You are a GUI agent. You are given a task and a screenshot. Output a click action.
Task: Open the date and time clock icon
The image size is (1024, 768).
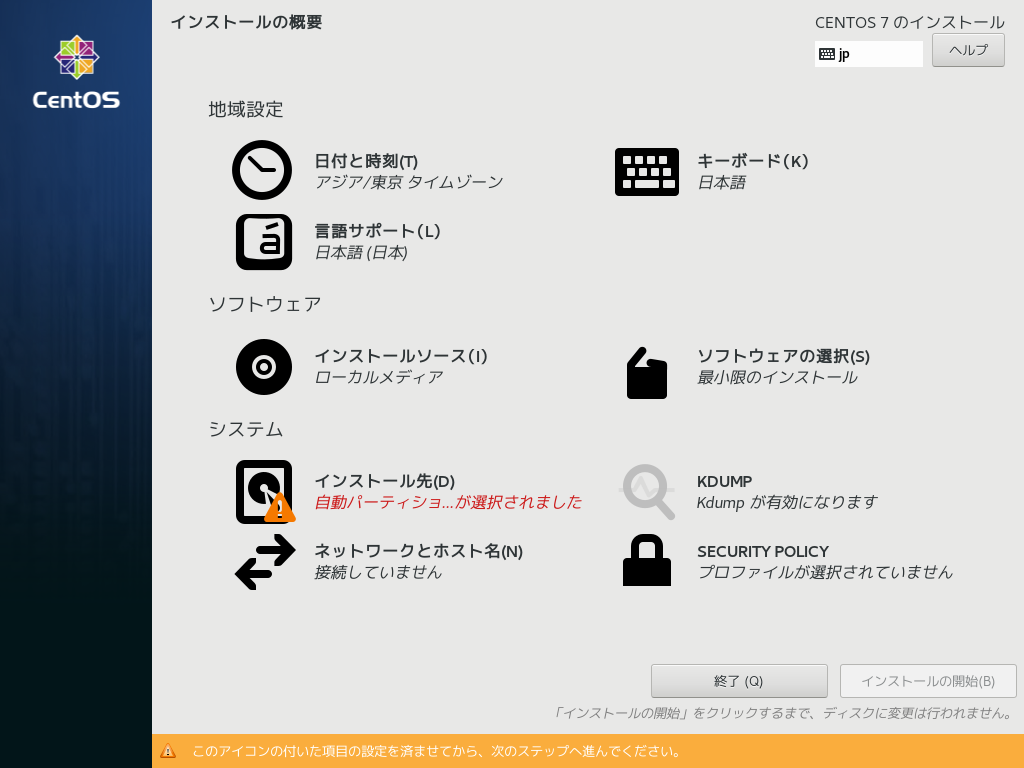[262, 170]
